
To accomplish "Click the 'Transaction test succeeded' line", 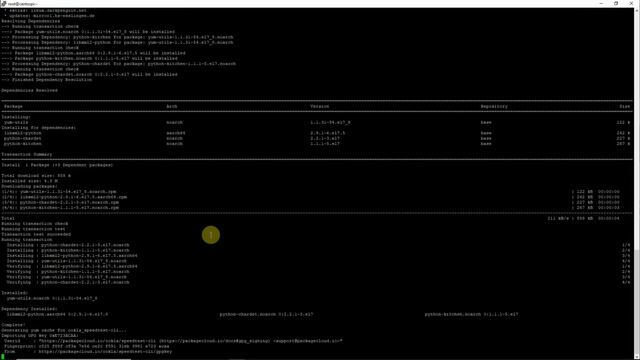I will (36, 234).
